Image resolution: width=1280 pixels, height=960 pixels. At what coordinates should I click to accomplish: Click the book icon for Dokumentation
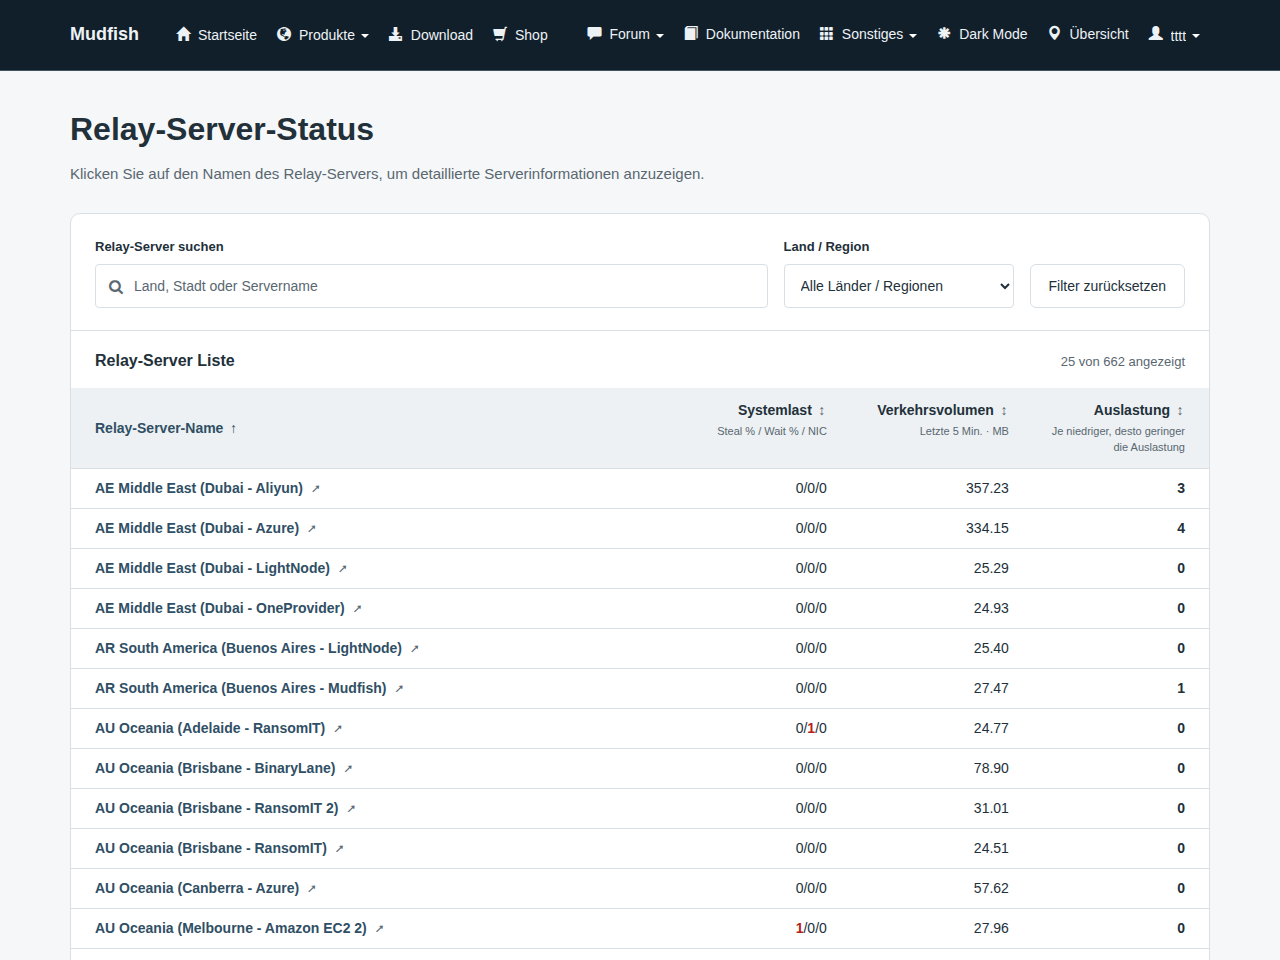pyautogui.click(x=691, y=33)
